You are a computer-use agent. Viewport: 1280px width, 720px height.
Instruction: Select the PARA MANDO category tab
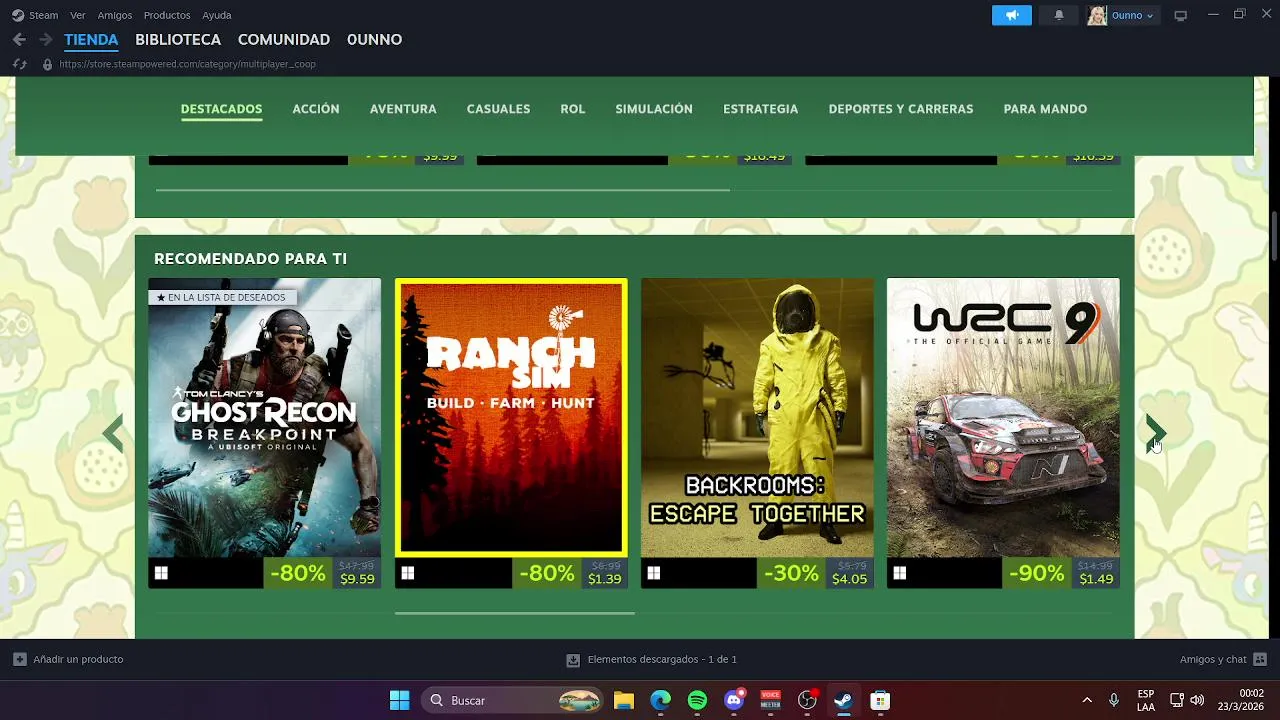(1045, 109)
